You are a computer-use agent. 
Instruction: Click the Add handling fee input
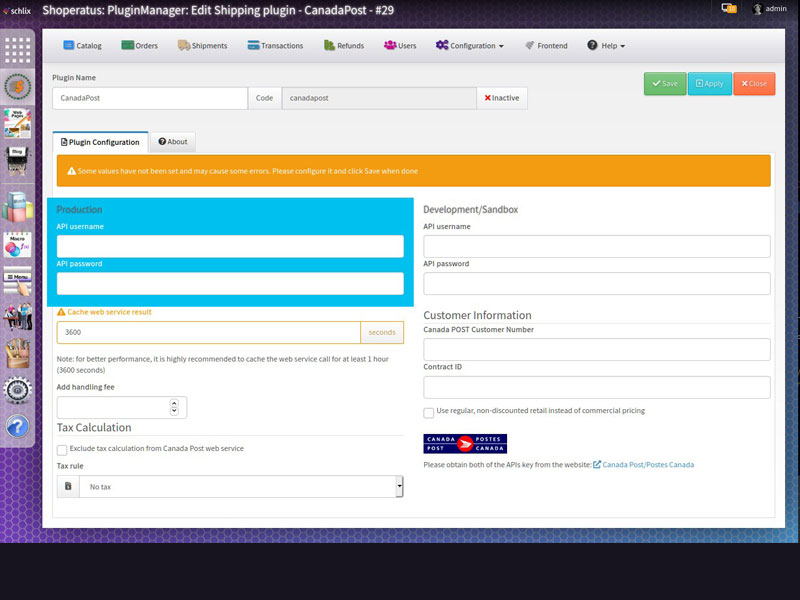[x=122, y=408]
